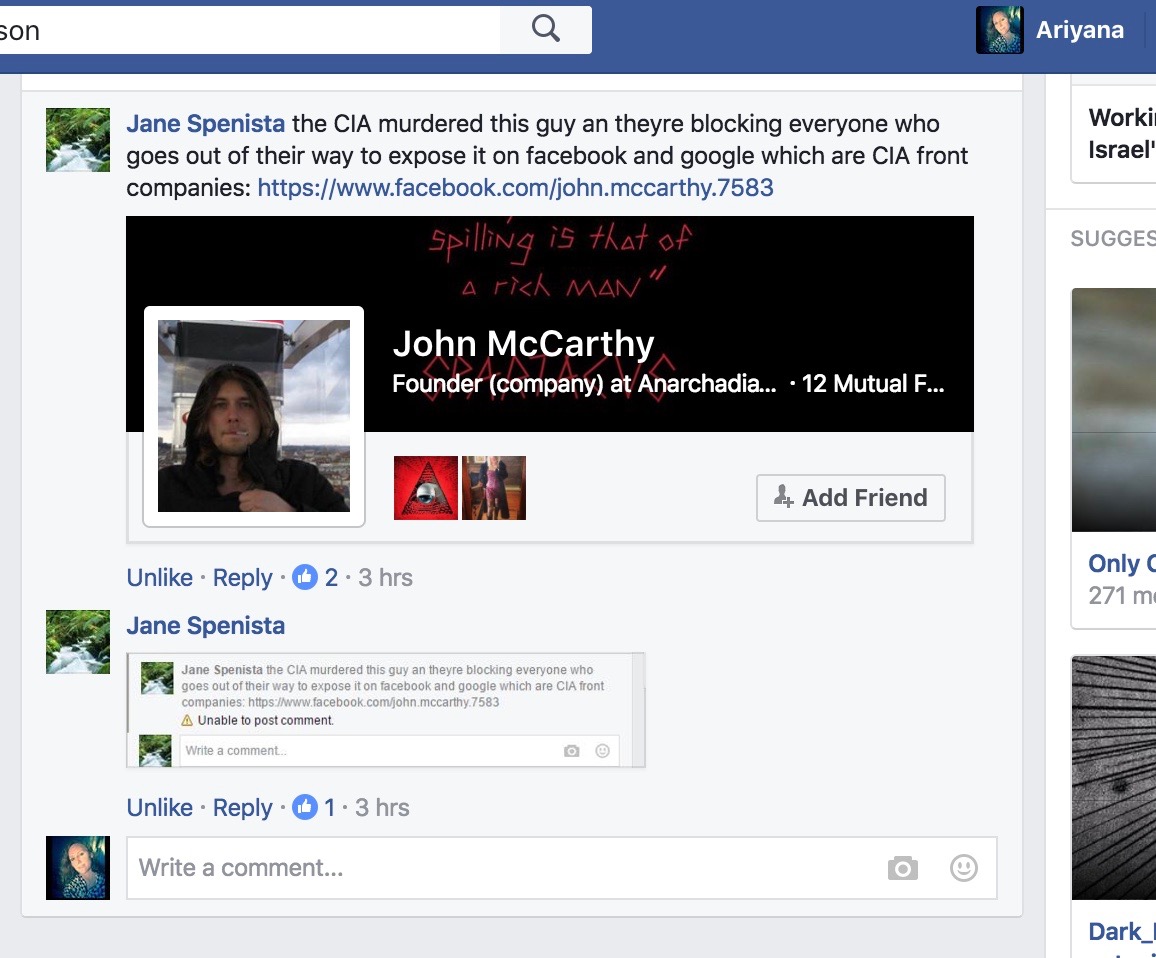Click the search magnifier button
The height and width of the screenshot is (958, 1156).
pyautogui.click(x=546, y=29)
